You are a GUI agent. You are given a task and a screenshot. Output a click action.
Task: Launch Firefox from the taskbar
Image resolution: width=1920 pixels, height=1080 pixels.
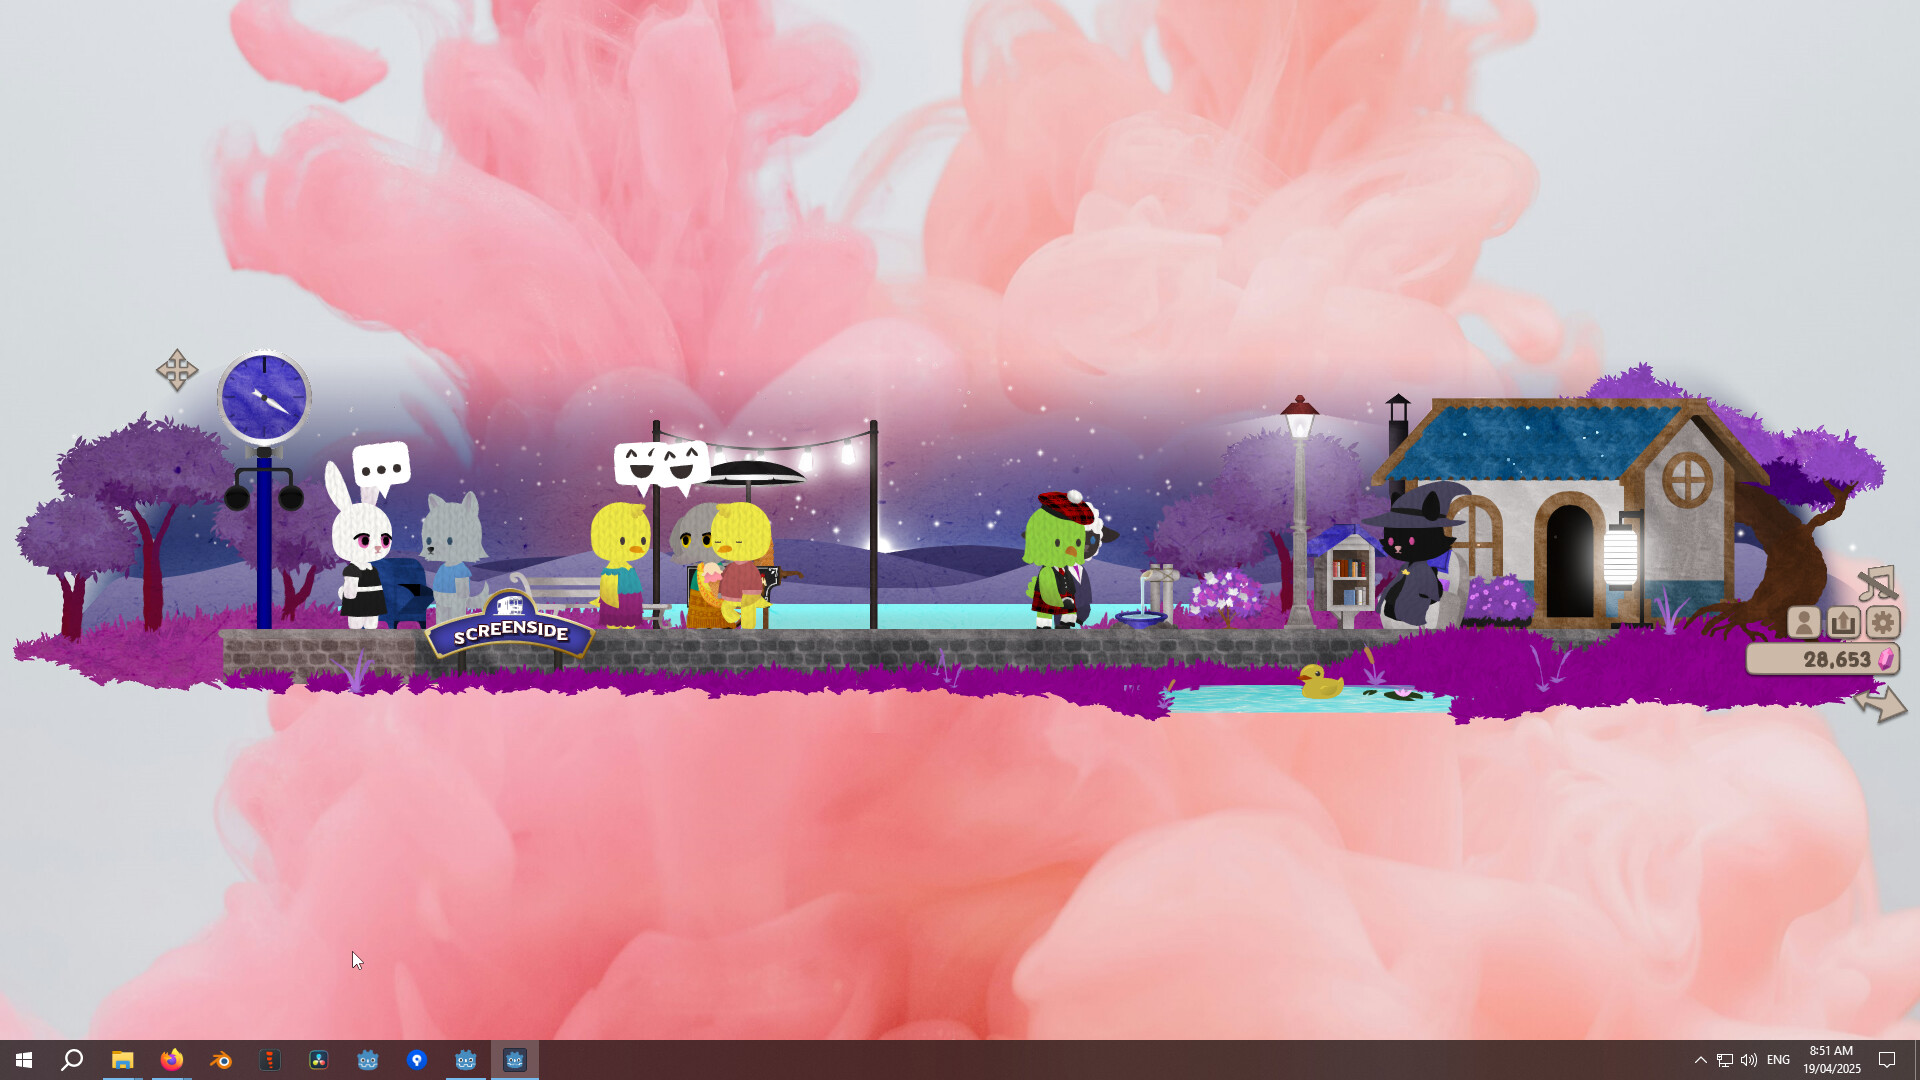172,1059
